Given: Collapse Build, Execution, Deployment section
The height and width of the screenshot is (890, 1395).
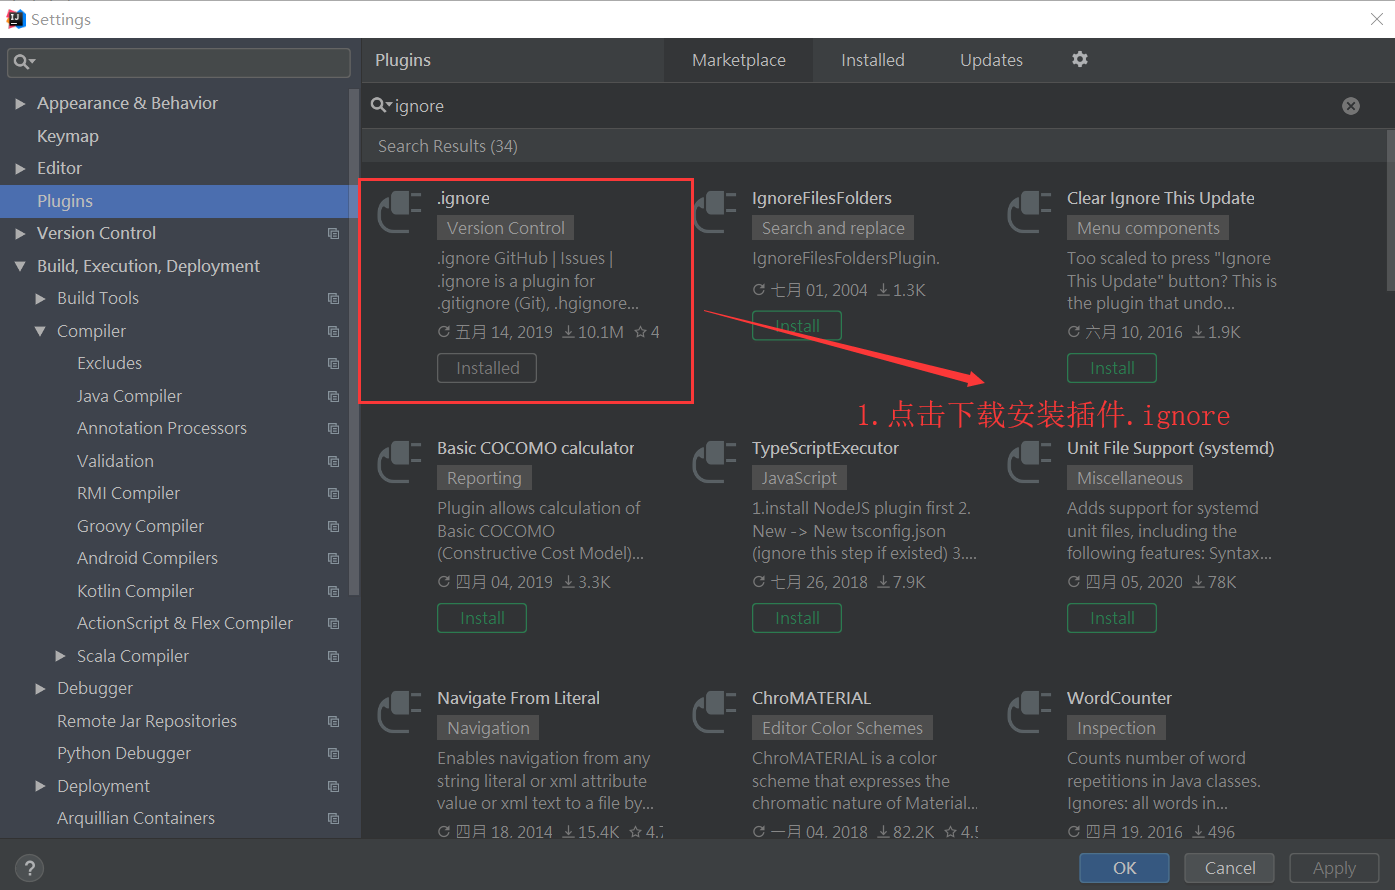Looking at the screenshot, I should point(20,266).
